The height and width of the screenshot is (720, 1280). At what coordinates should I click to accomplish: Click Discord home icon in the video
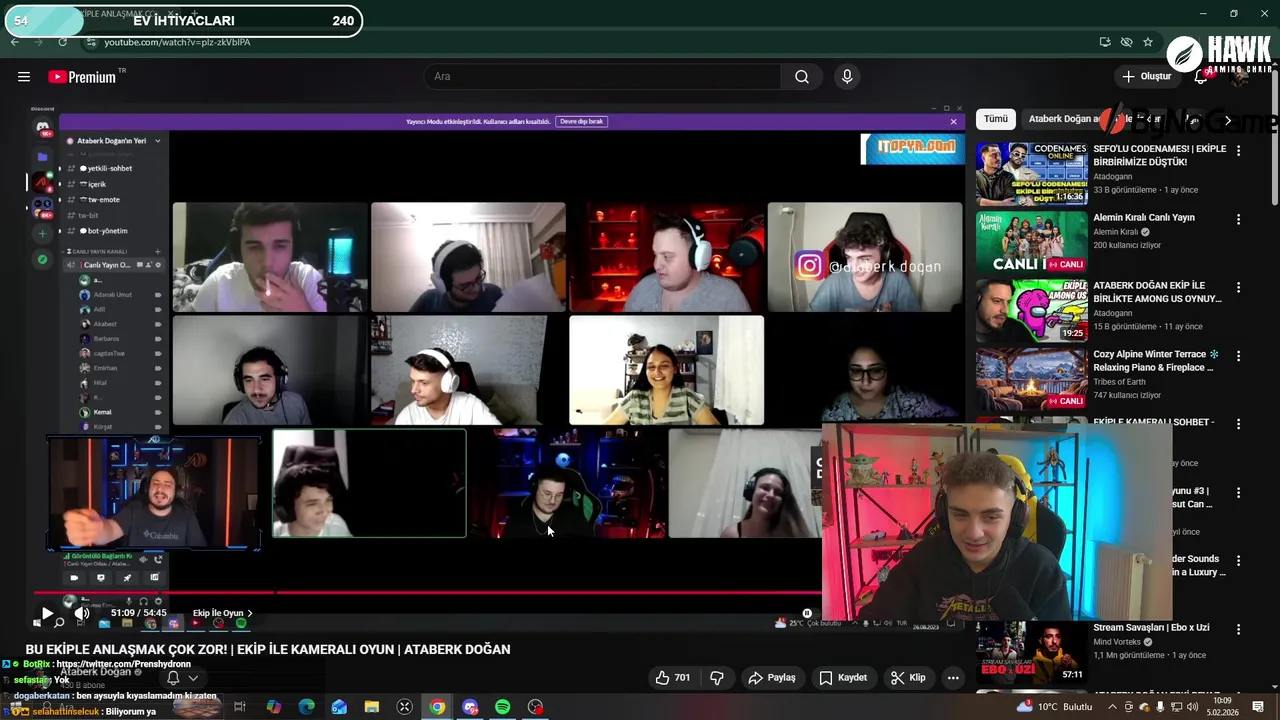[x=43, y=127]
